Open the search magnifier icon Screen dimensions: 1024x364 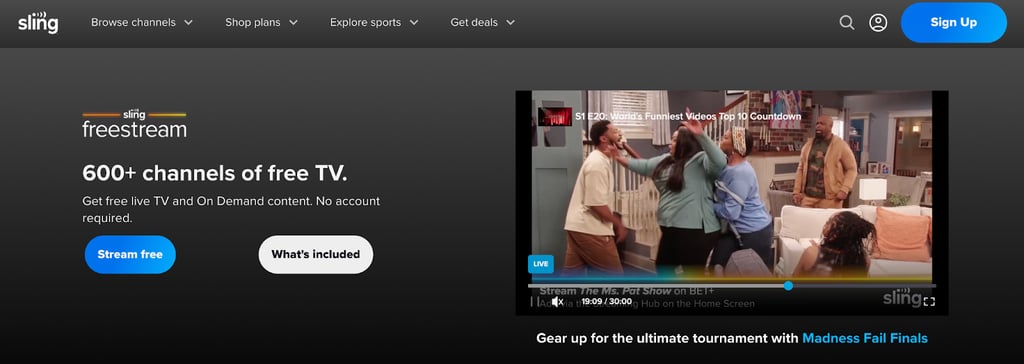[x=846, y=23]
